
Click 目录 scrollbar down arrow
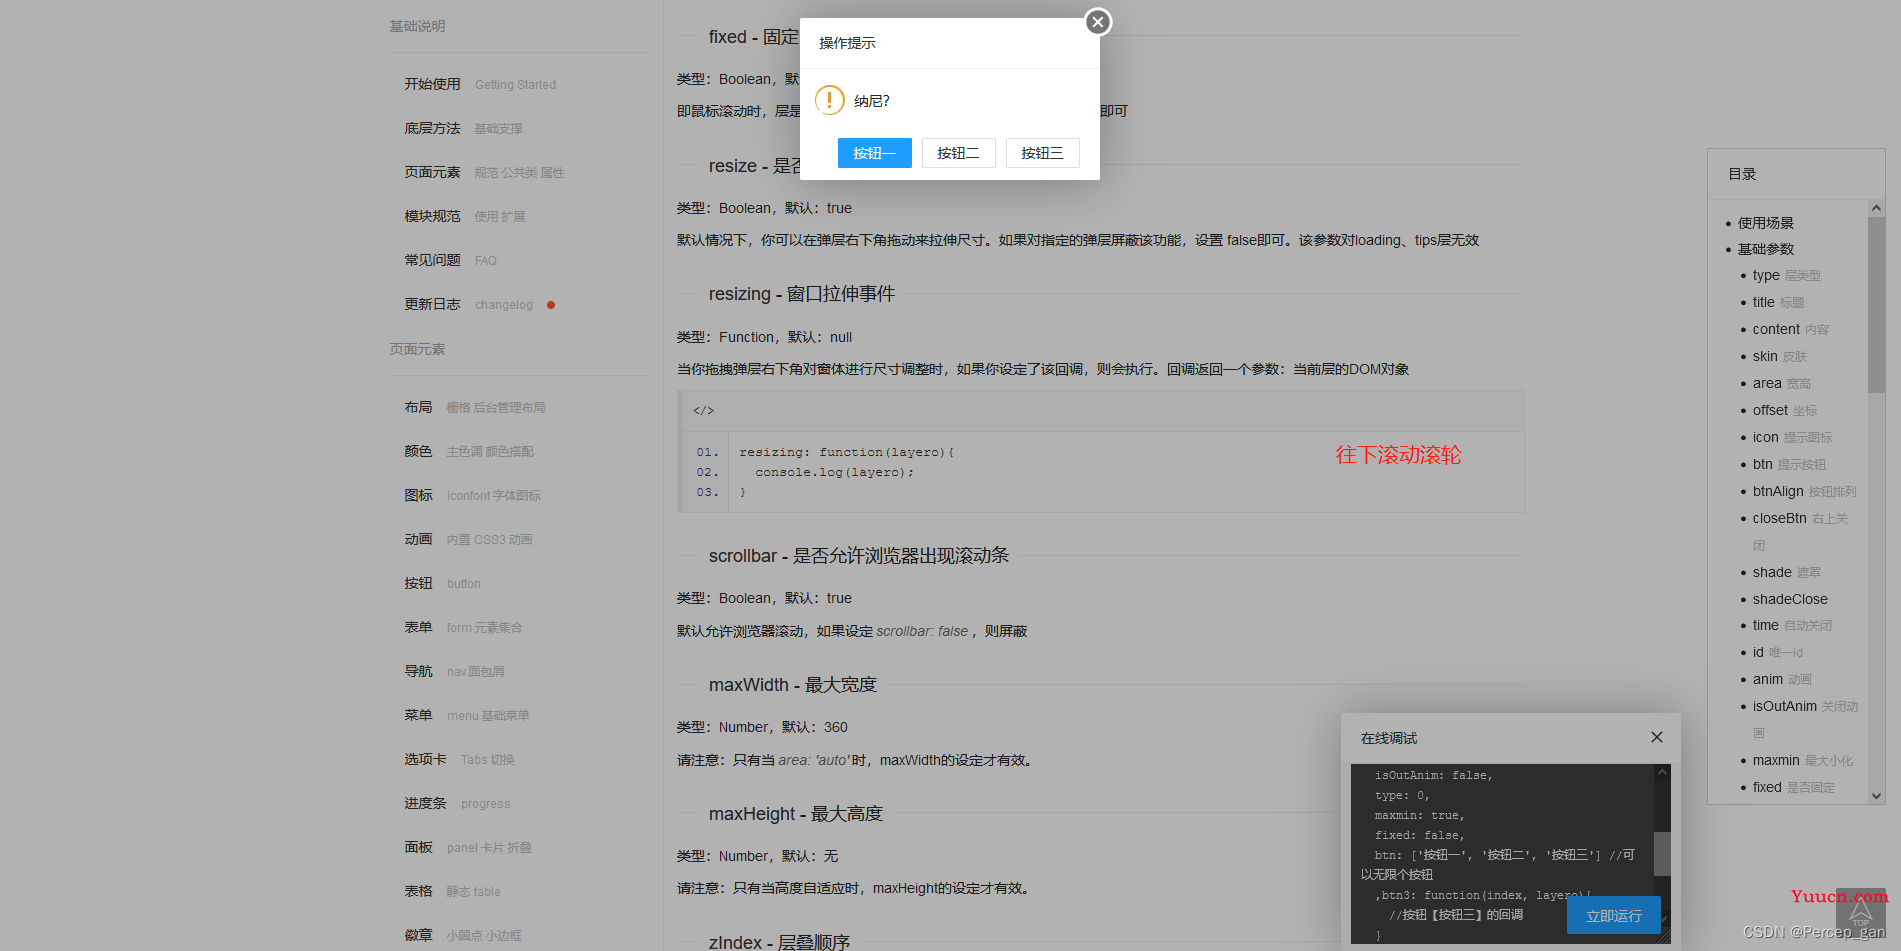[1876, 796]
